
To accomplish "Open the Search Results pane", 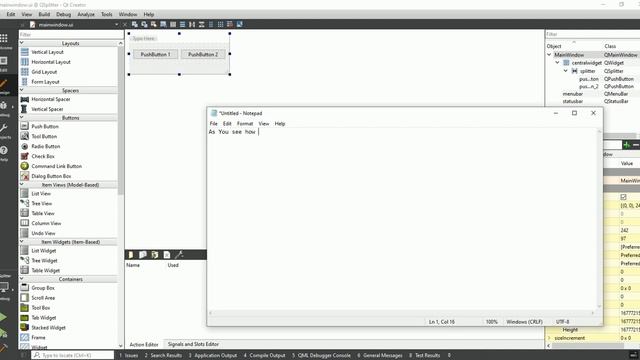I will (x=163, y=356).
